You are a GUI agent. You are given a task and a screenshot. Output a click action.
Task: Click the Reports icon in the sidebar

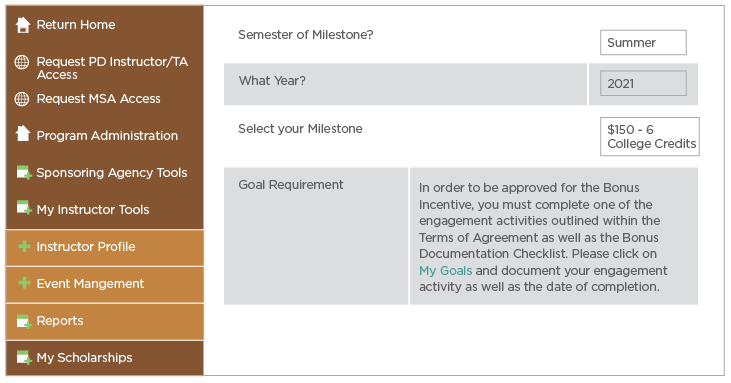(24, 321)
